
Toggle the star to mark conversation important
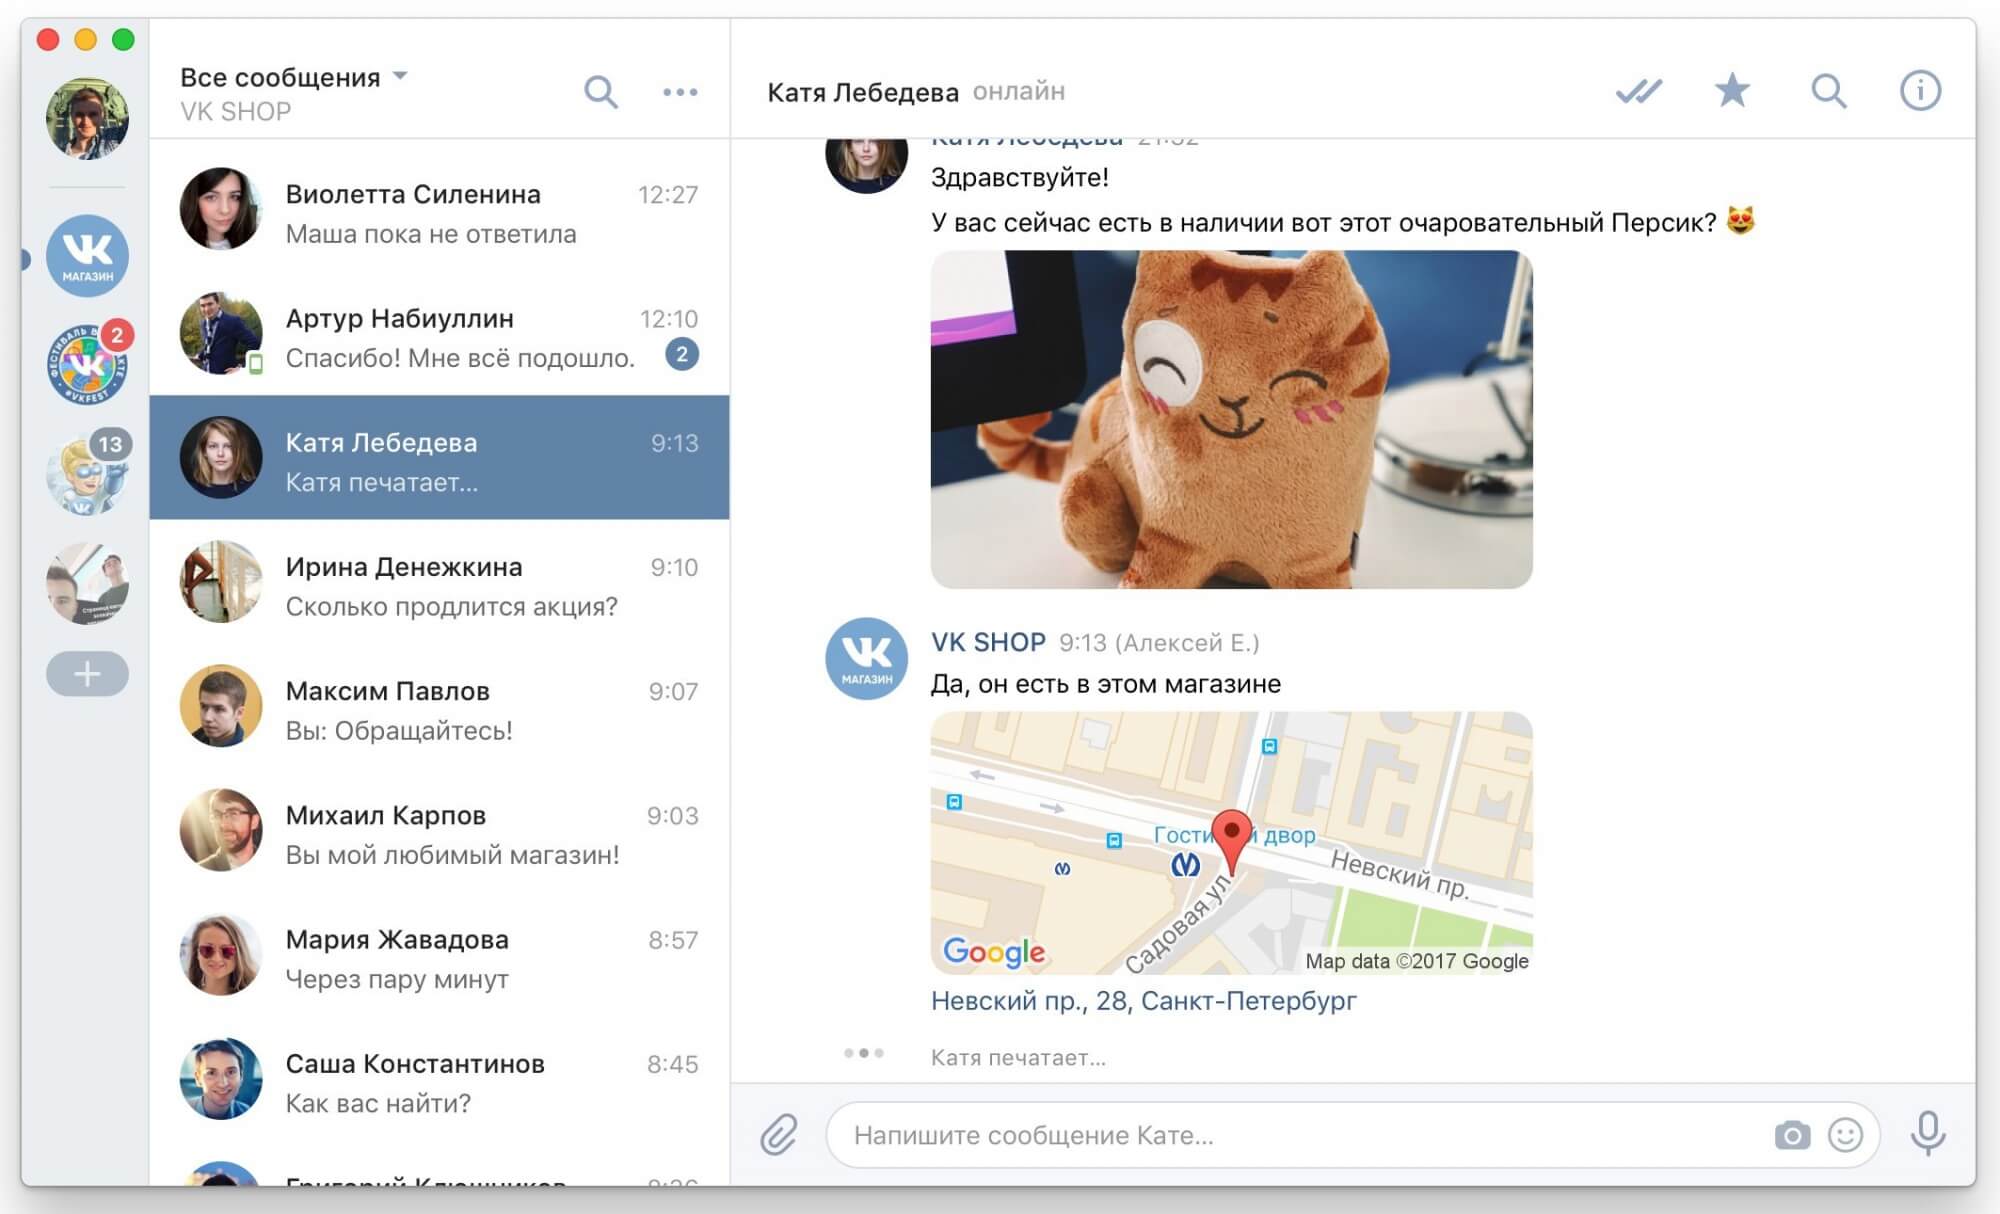1732,91
